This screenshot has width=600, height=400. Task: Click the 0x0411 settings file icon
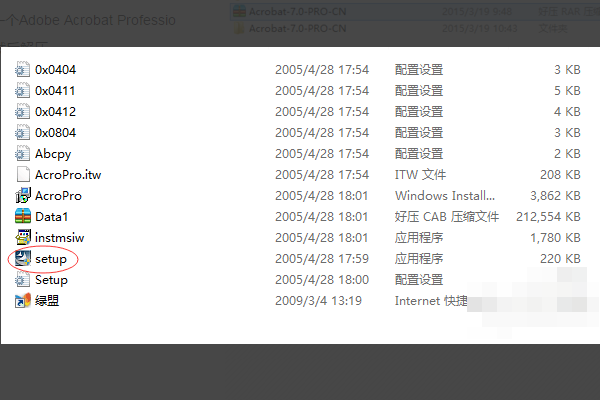click(x=24, y=91)
